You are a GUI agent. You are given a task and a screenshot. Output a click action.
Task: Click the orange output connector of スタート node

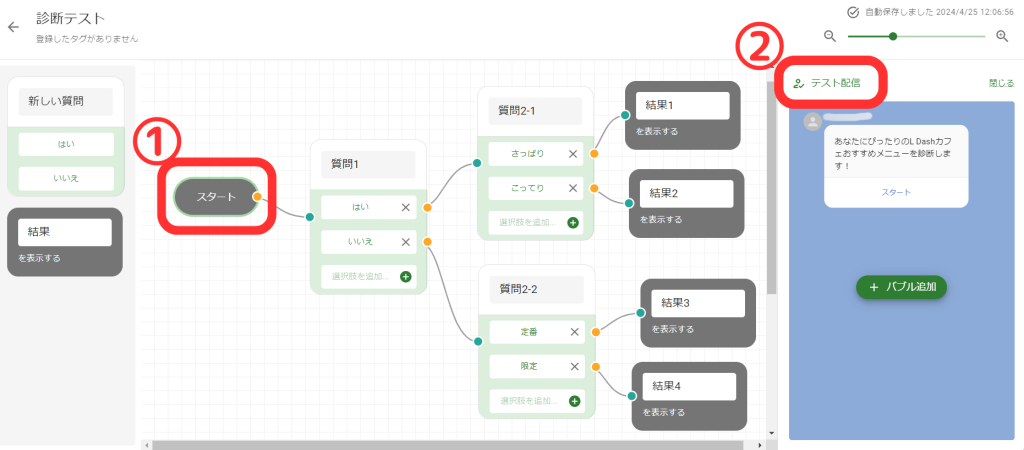pyautogui.click(x=258, y=197)
